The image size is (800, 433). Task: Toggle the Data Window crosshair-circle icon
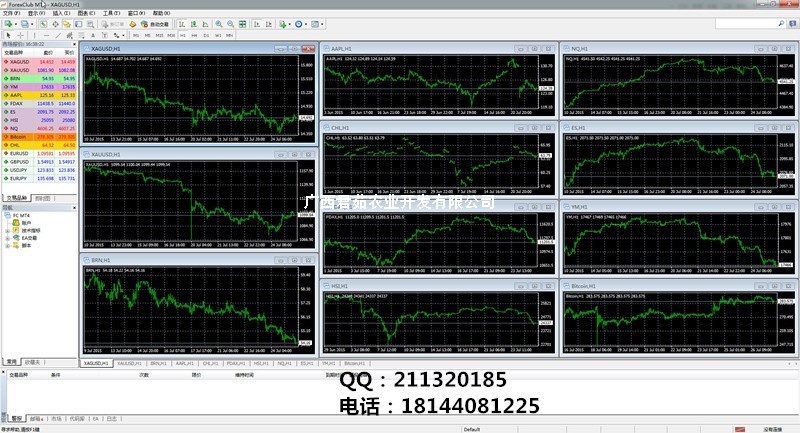tap(55, 24)
